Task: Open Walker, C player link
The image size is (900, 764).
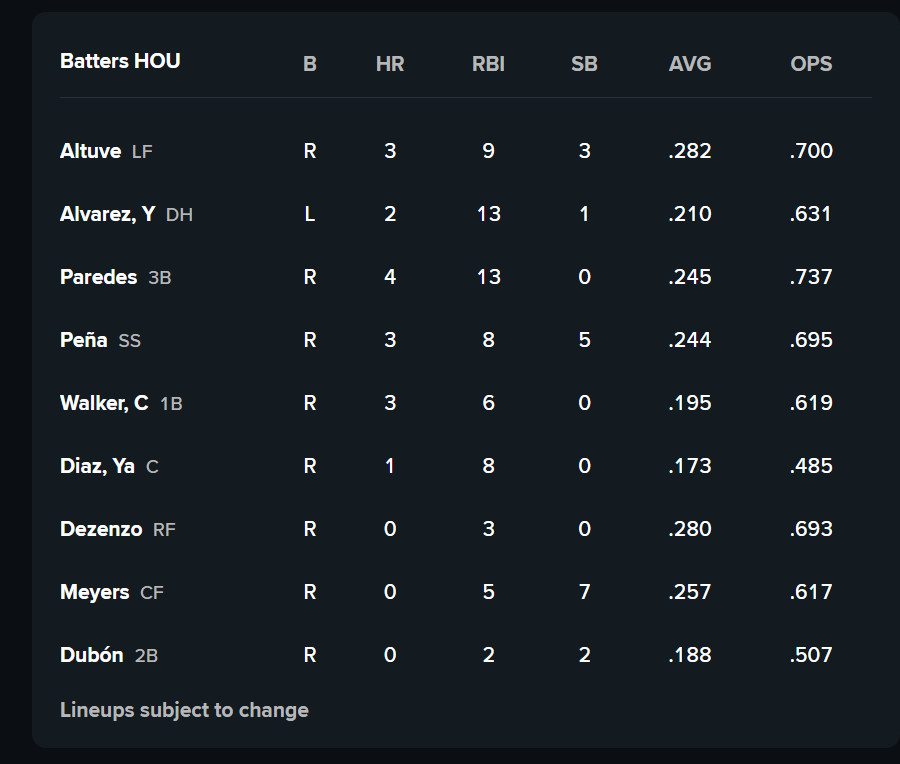Action: (x=104, y=403)
